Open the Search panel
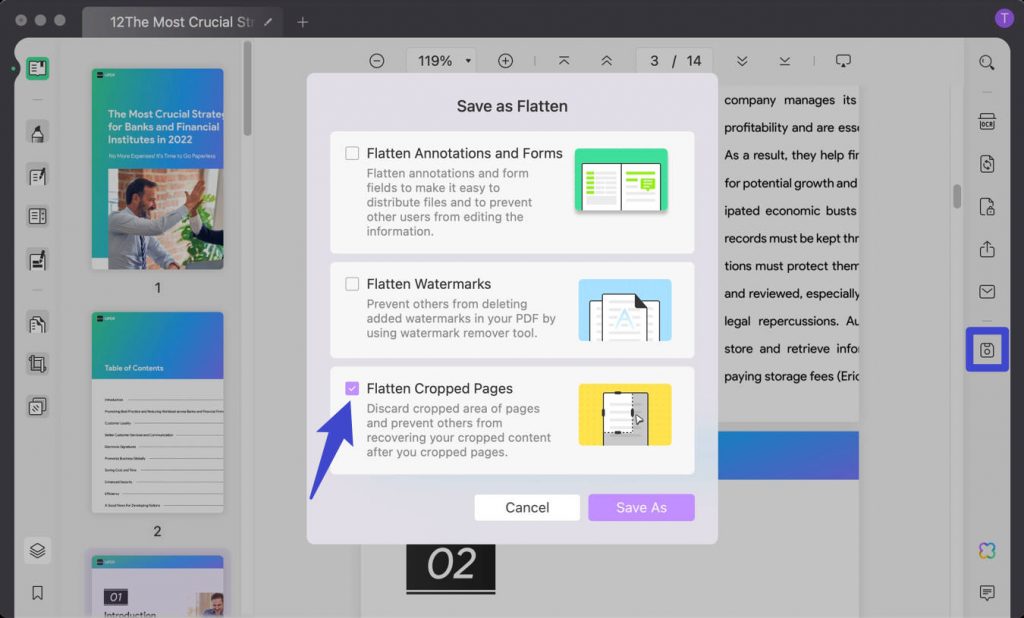1024x618 pixels. point(987,62)
